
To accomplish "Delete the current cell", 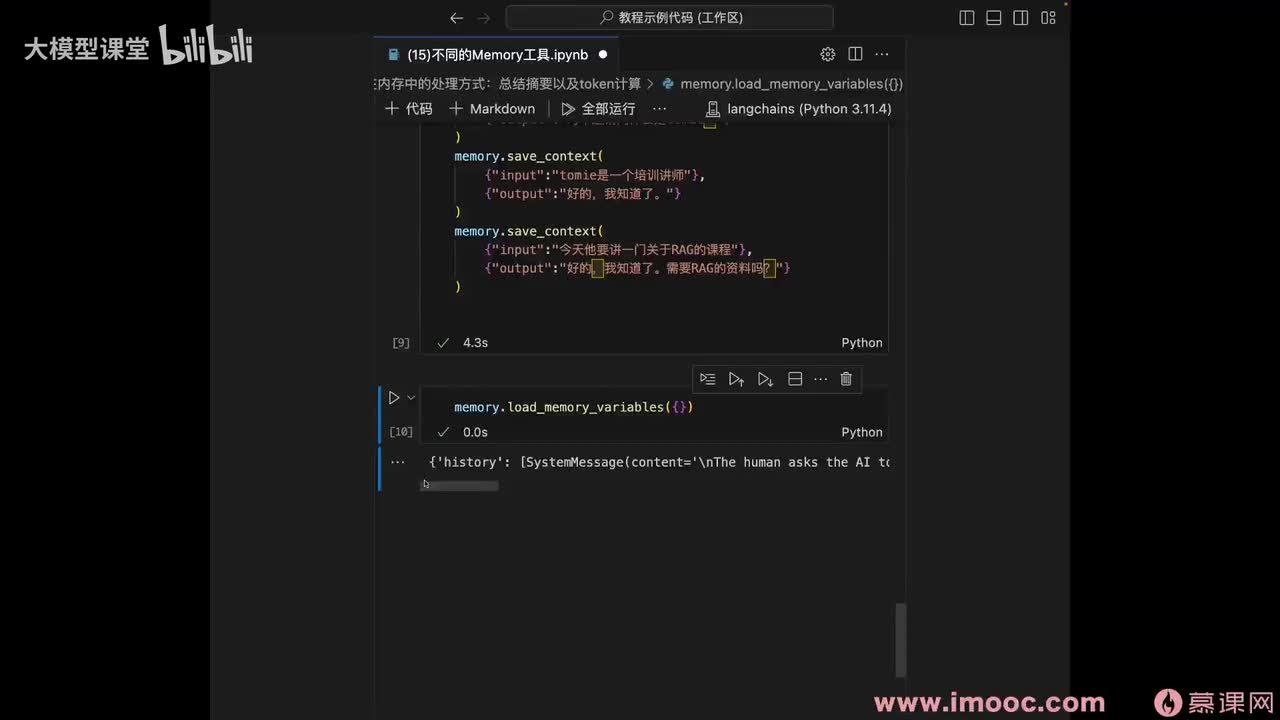I will click(846, 379).
